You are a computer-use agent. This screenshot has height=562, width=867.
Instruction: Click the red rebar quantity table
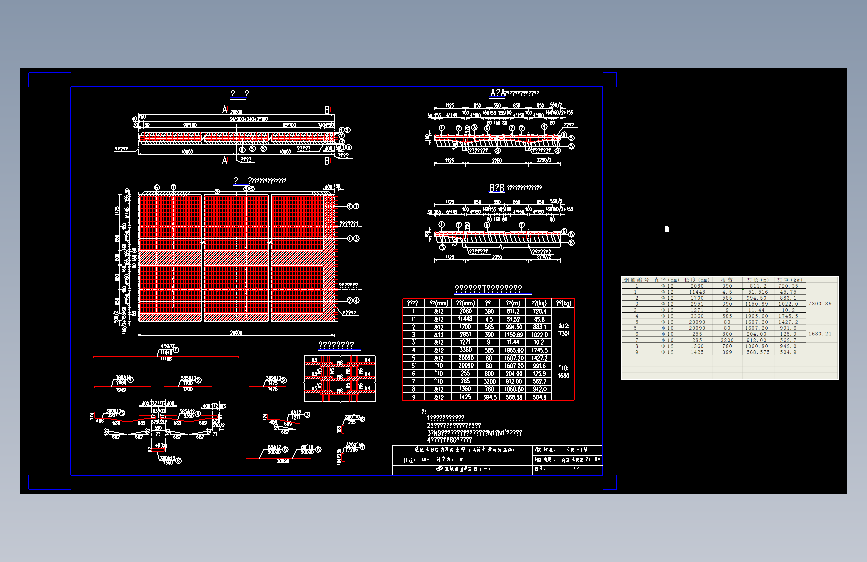coord(488,350)
